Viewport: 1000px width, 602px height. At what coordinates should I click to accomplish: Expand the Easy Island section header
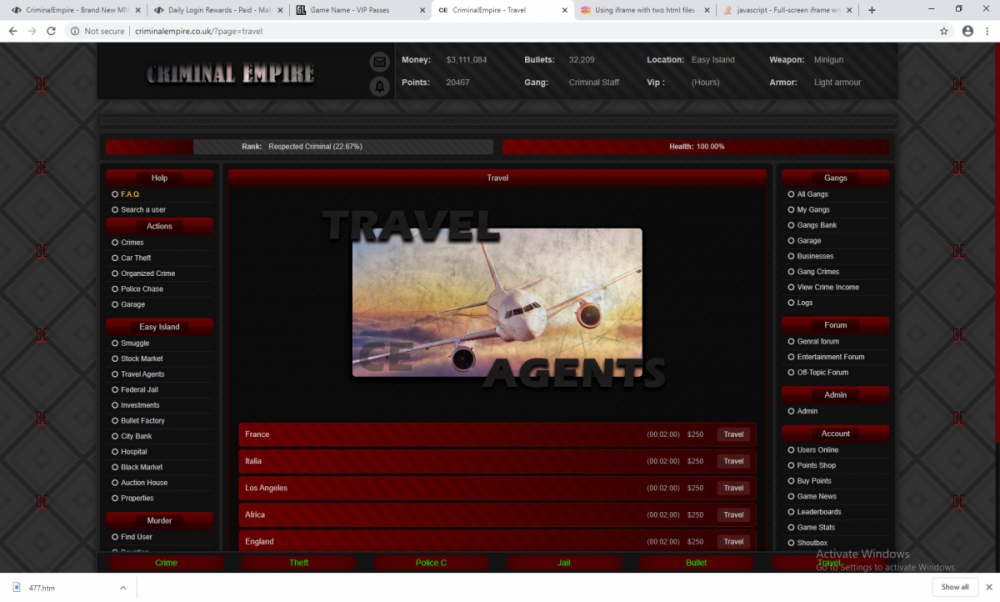[x=159, y=326]
